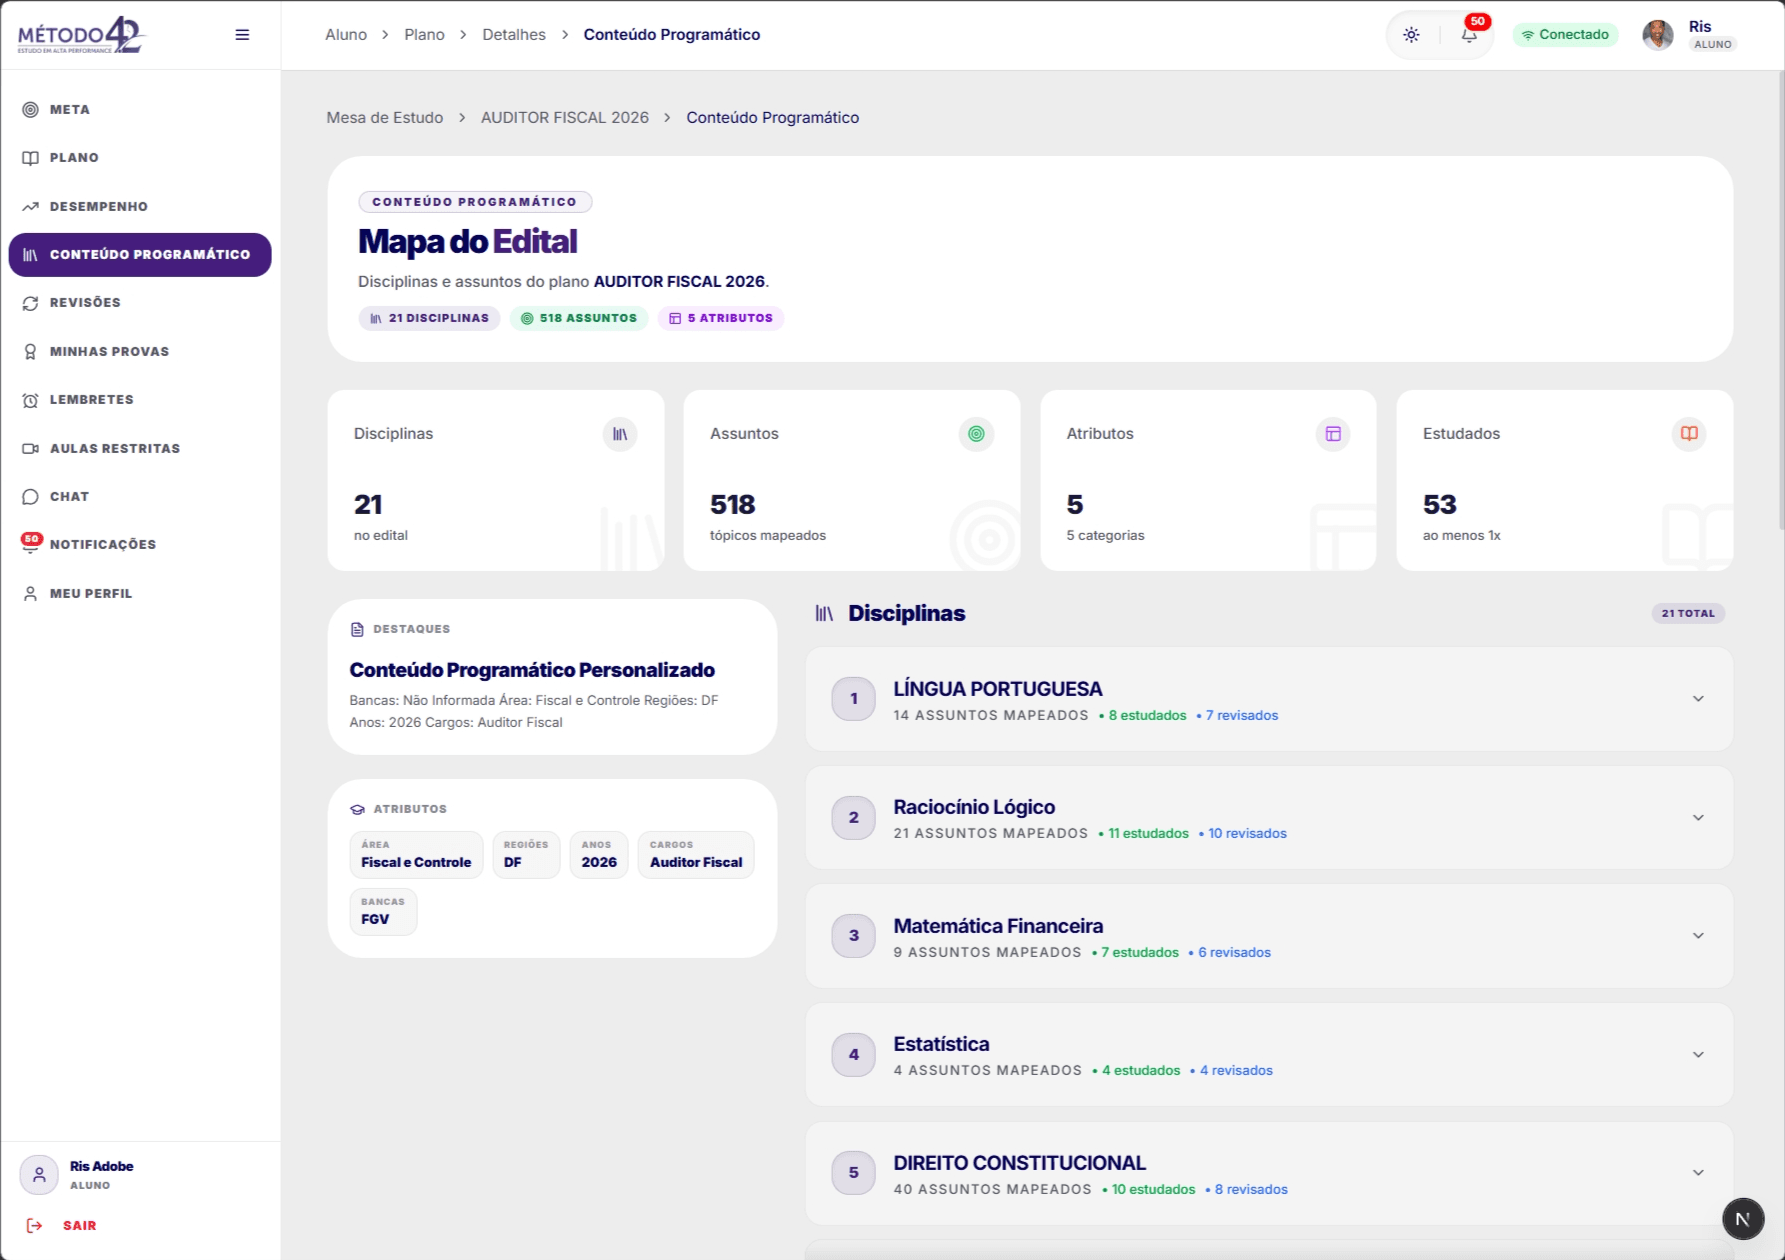This screenshot has width=1785, height=1260.
Task: Click the Ris Adobe profile avatar icon
Action: 39,1175
